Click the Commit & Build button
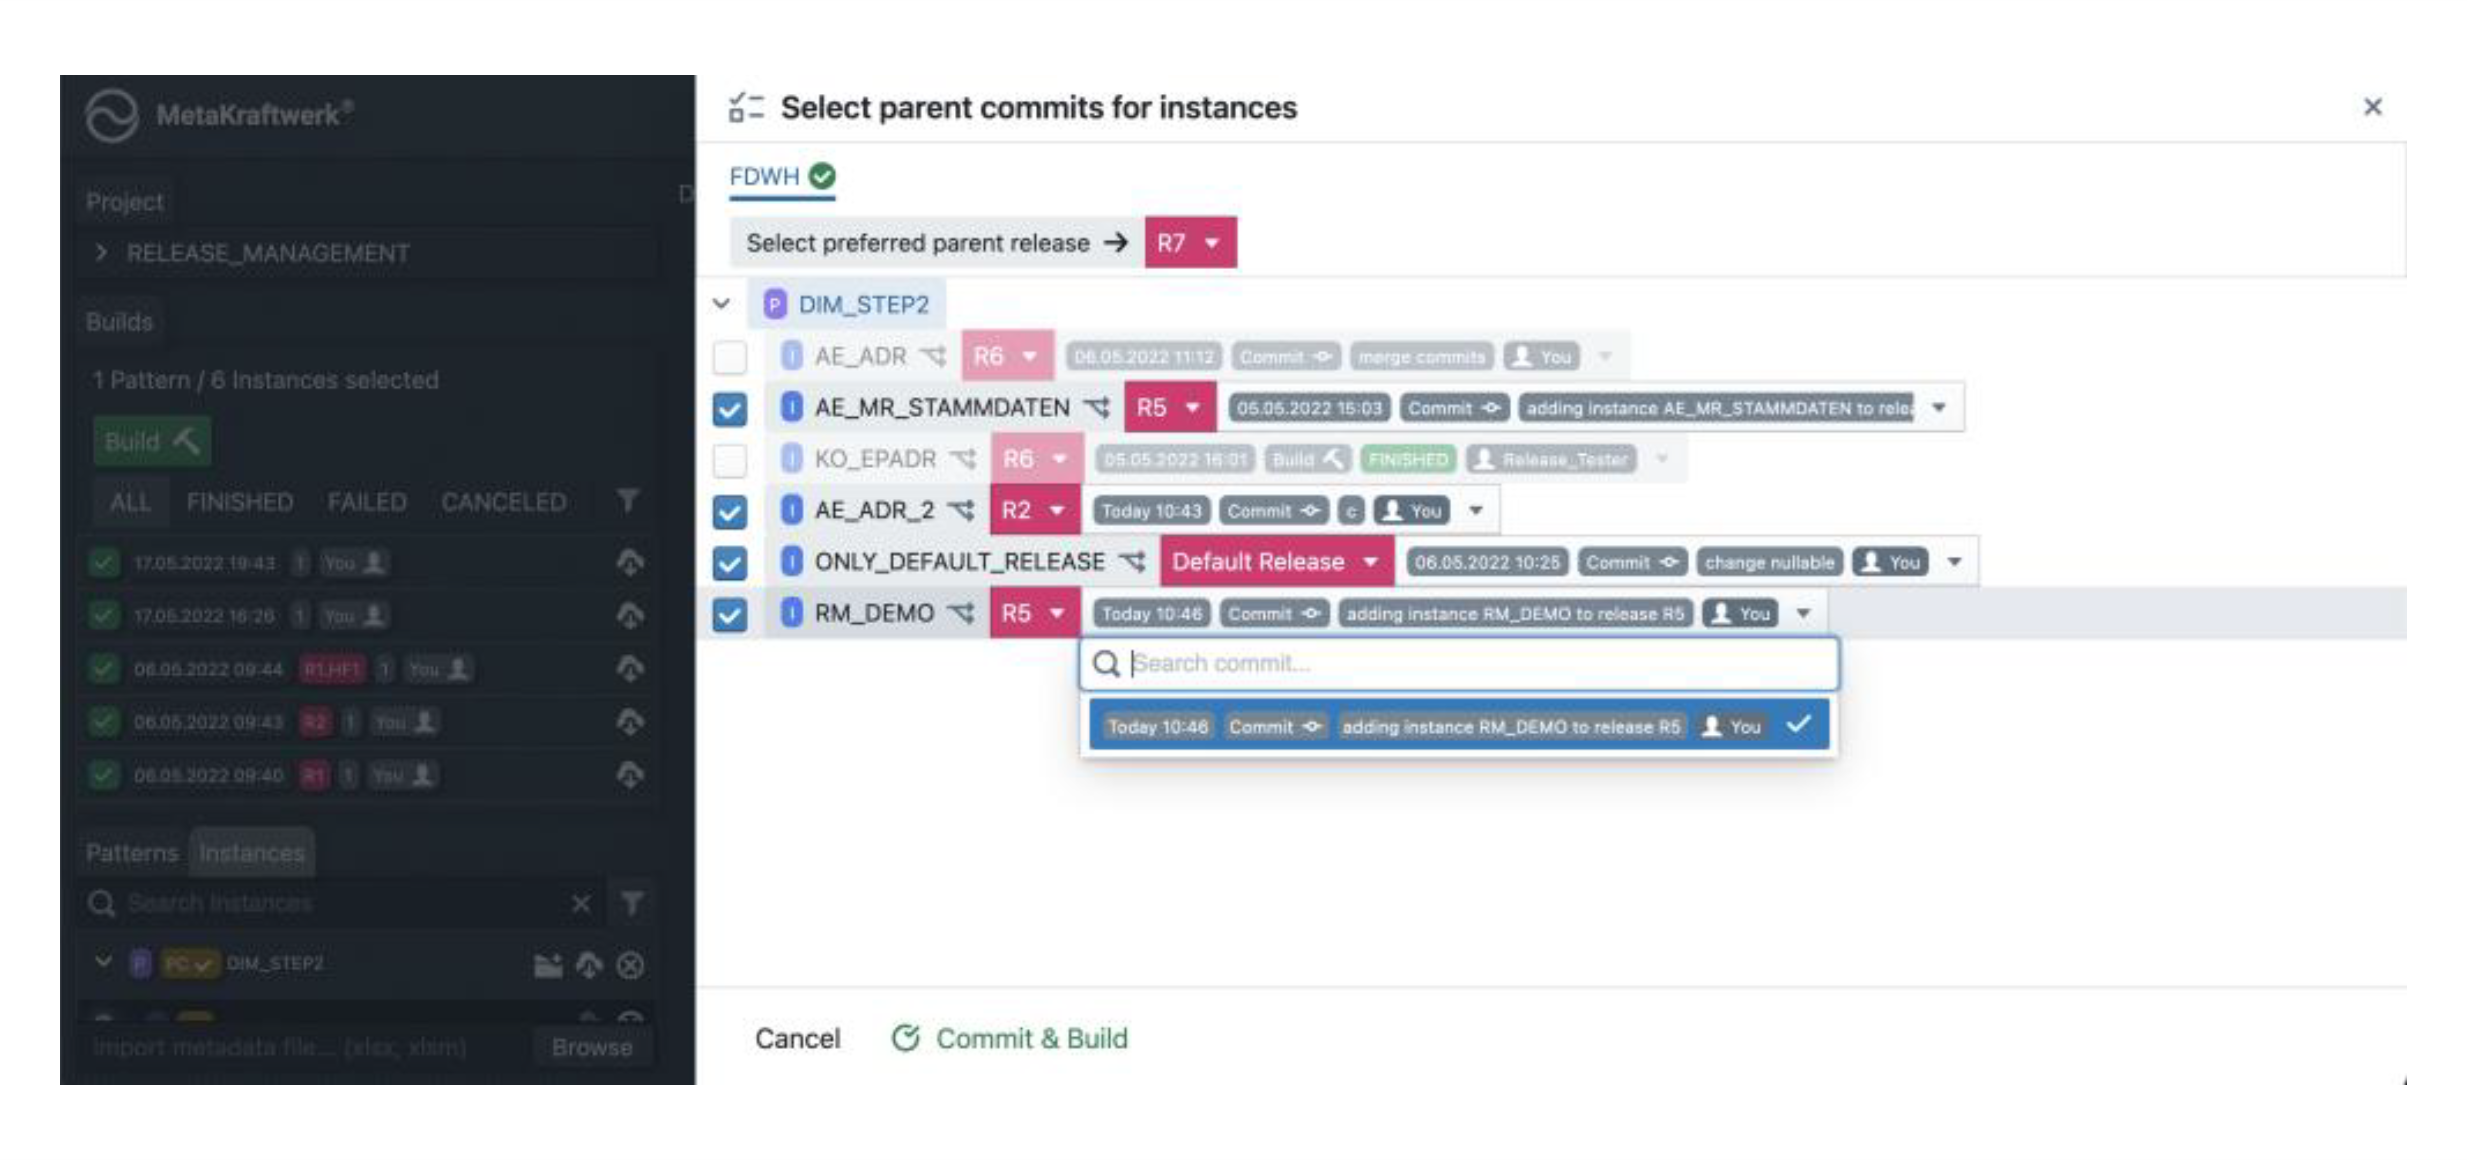2467x1160 pixels. [1010, 1039]
